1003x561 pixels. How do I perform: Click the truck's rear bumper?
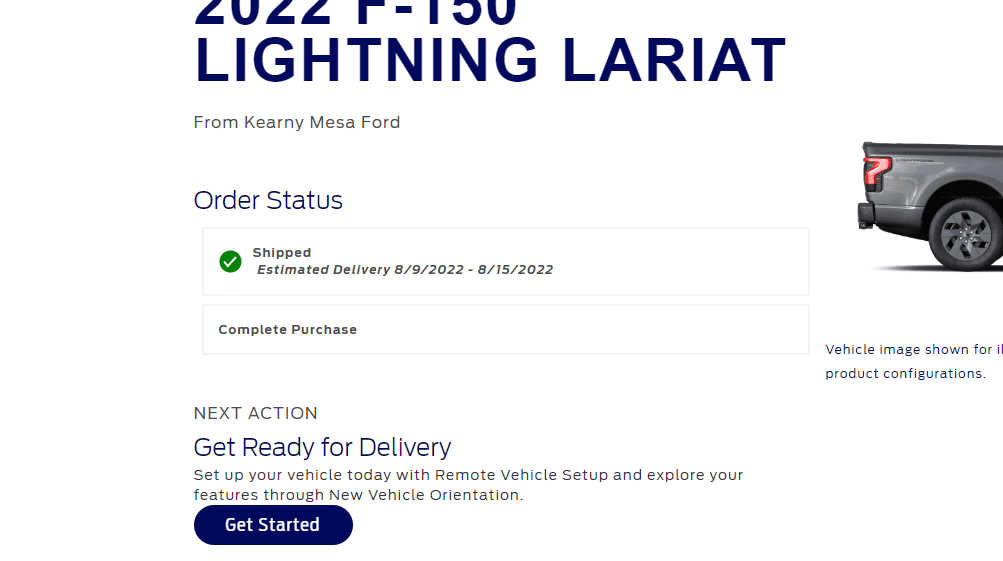(866, 214)
